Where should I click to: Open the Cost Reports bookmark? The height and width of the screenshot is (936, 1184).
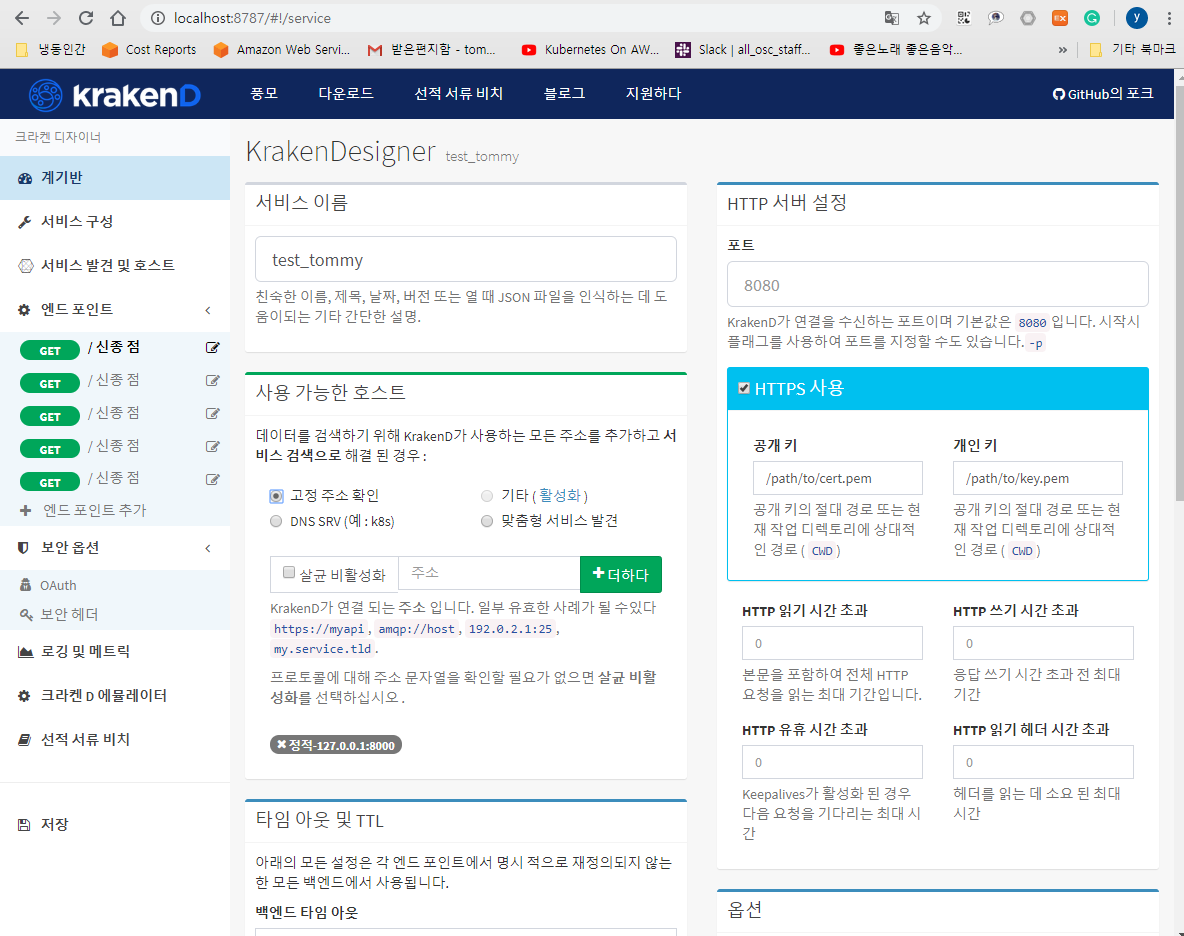pyautogui.click(x=150, y=50)
